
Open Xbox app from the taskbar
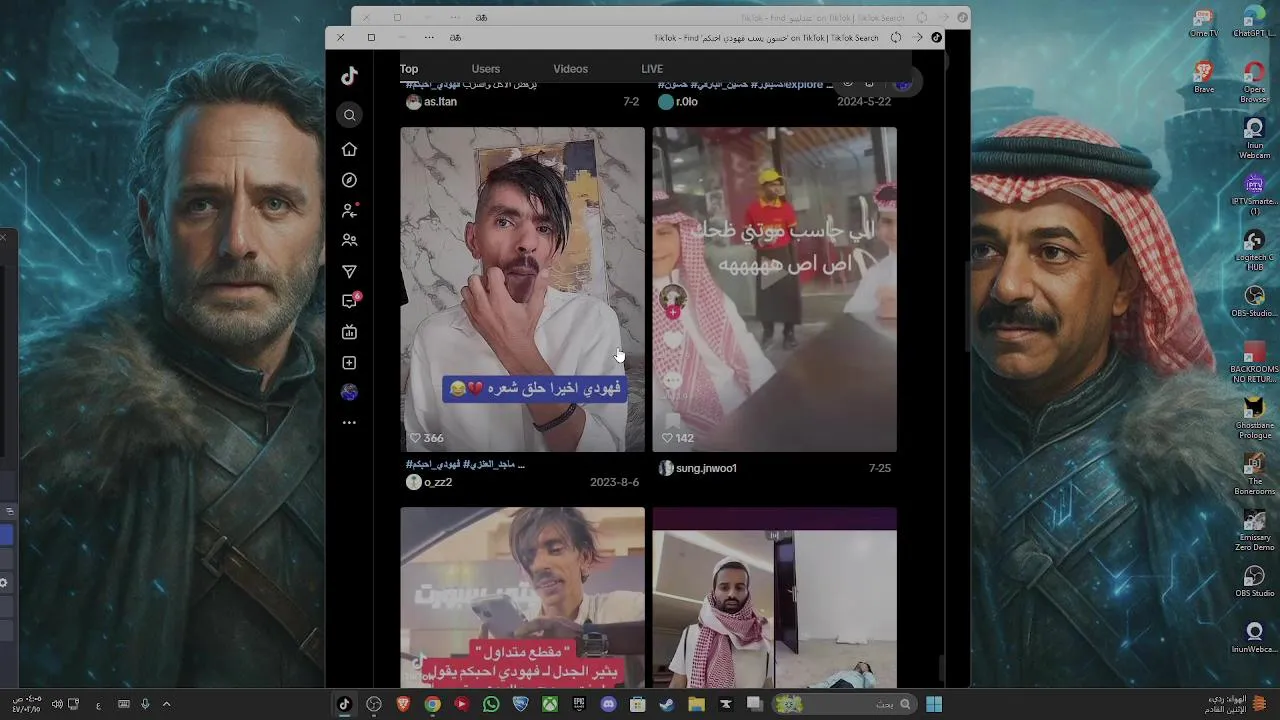pos(550,704)
